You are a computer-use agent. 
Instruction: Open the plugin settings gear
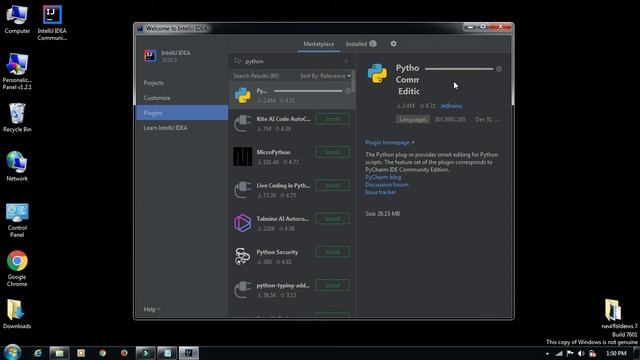click(393, 44)
